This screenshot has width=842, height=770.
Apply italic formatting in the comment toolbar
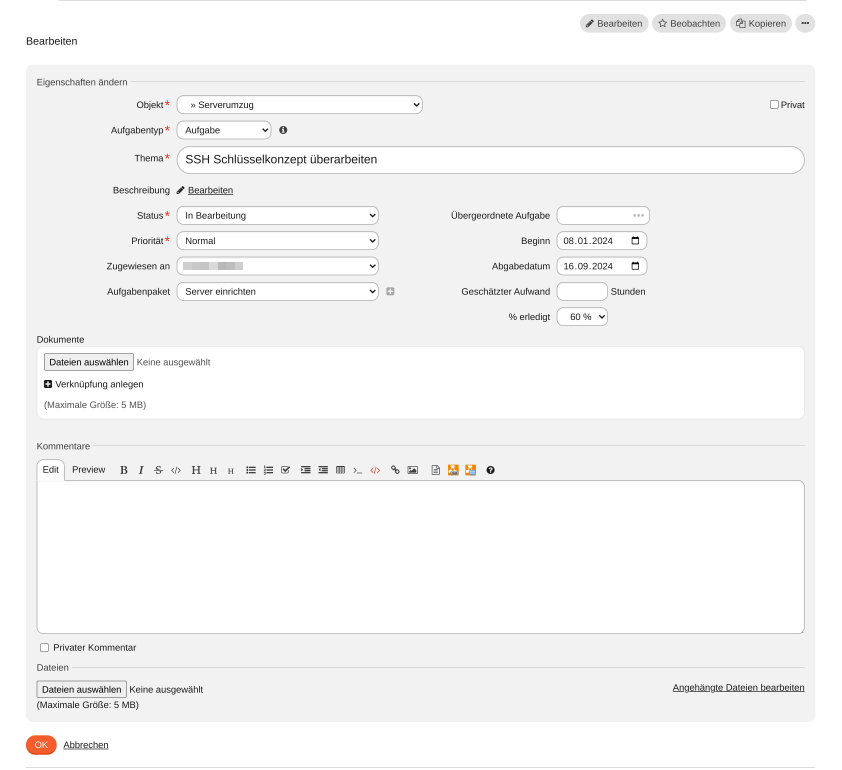[x=141, y=470]
